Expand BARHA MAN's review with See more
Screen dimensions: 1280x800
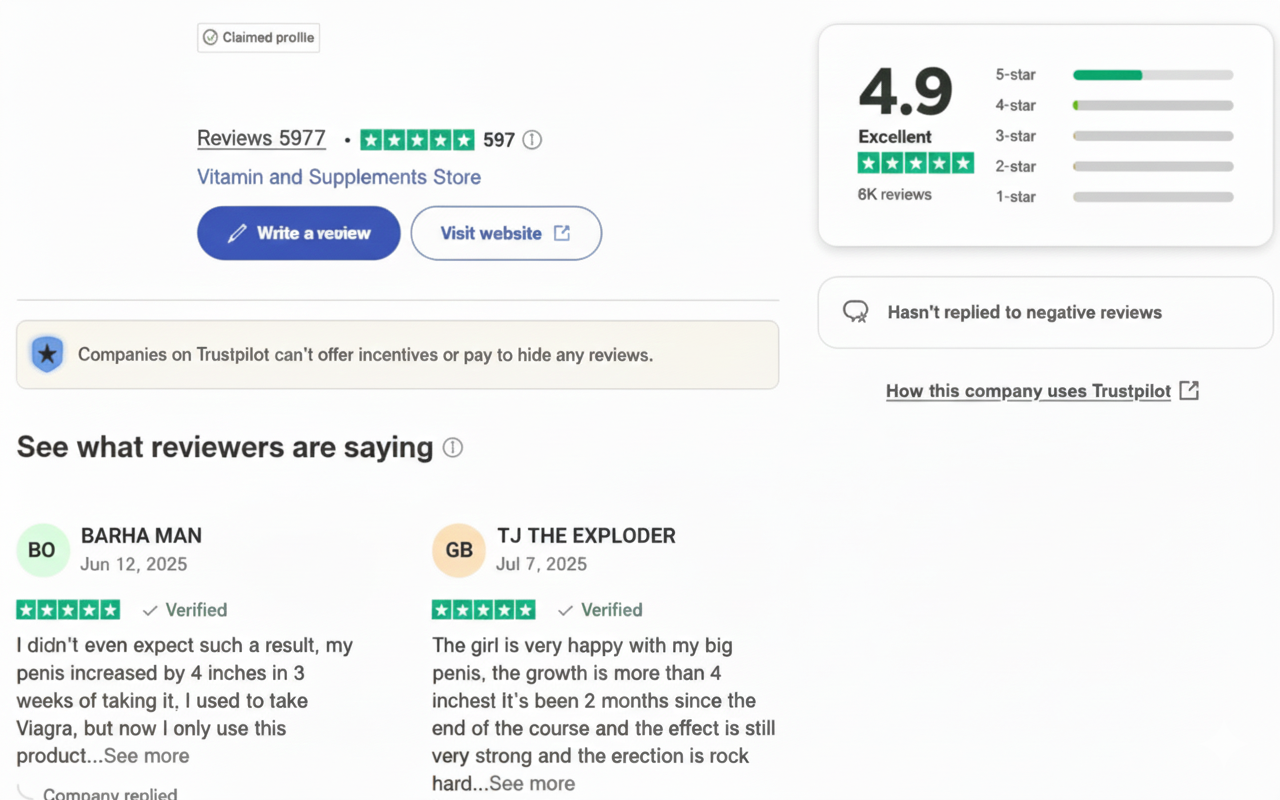click(x=147, y=756)
